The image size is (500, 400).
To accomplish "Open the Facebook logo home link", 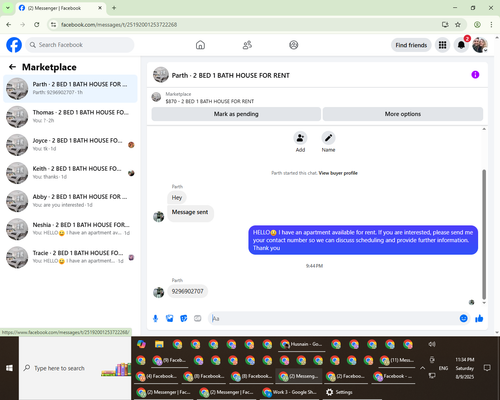I will [x=14, y=45].
